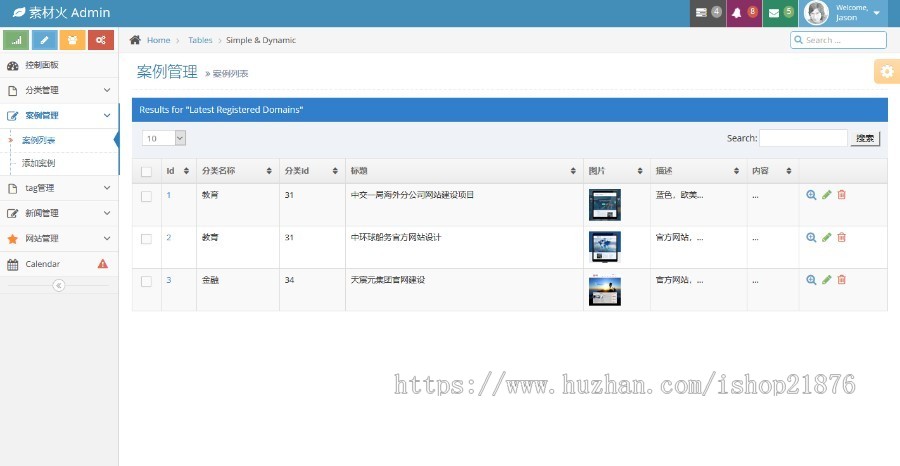
Task: Check the checkbox for row Id 3
Action: [146, 281]
